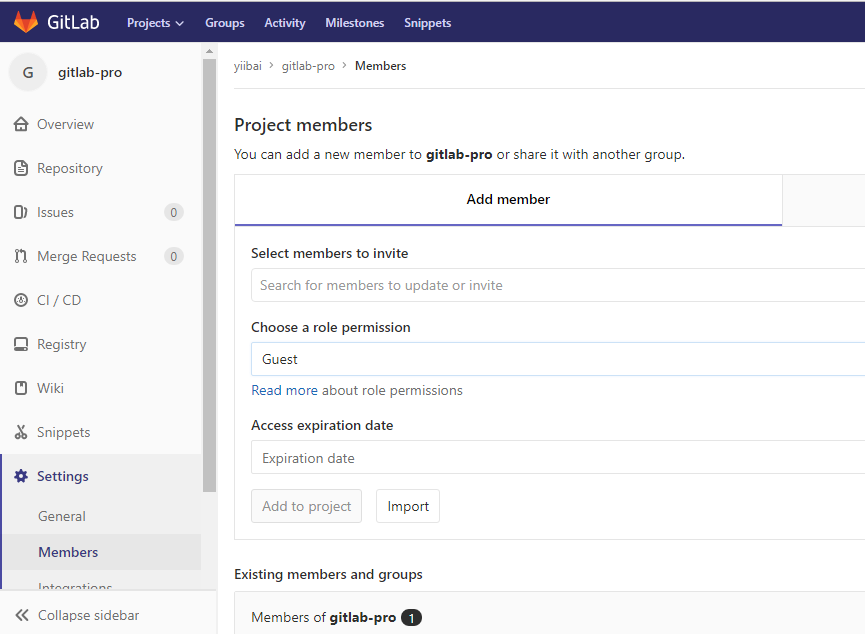Open Registry in the sidebar
This screenshot has width=865, height=634.
[x=62, y=344]
